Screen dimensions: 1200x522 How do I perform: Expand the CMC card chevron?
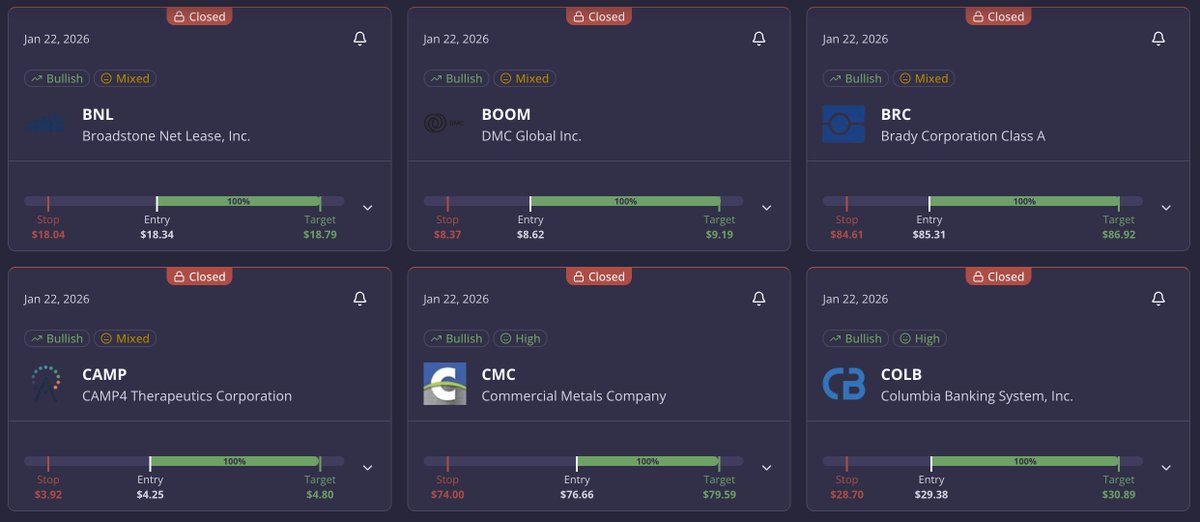click(766, 468)
